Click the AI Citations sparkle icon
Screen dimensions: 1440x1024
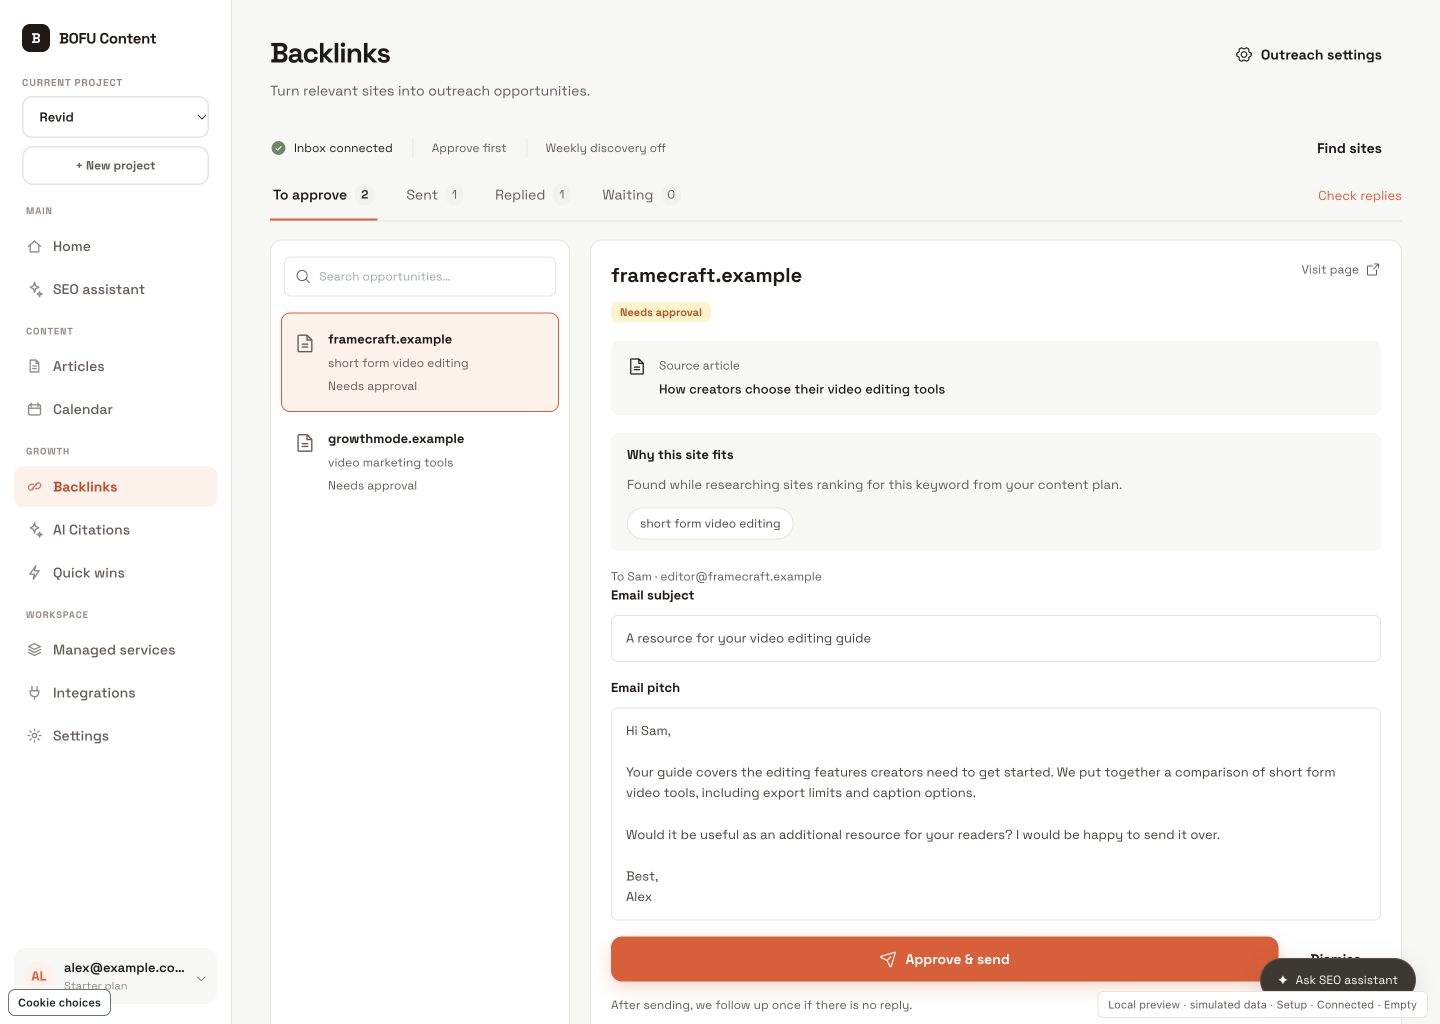pos(35,530)
